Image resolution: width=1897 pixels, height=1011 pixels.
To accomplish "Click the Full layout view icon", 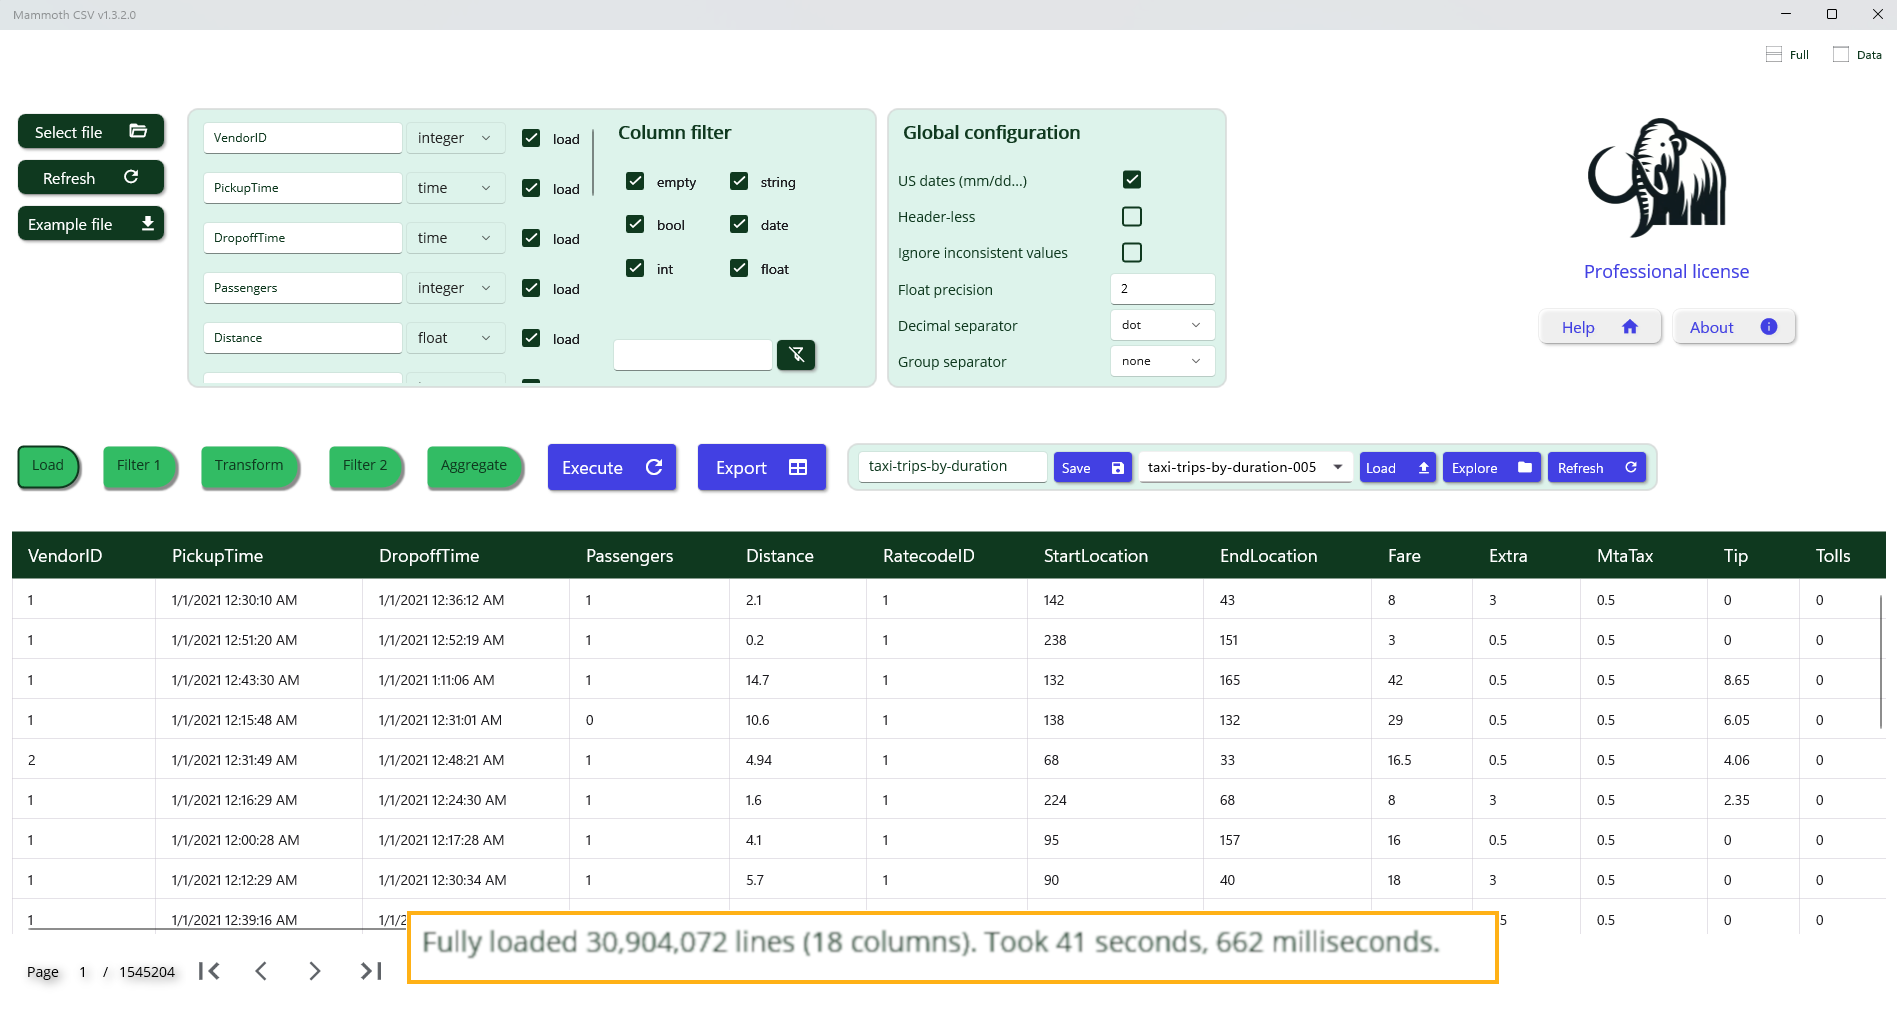I will click(x=1774, y=55).
